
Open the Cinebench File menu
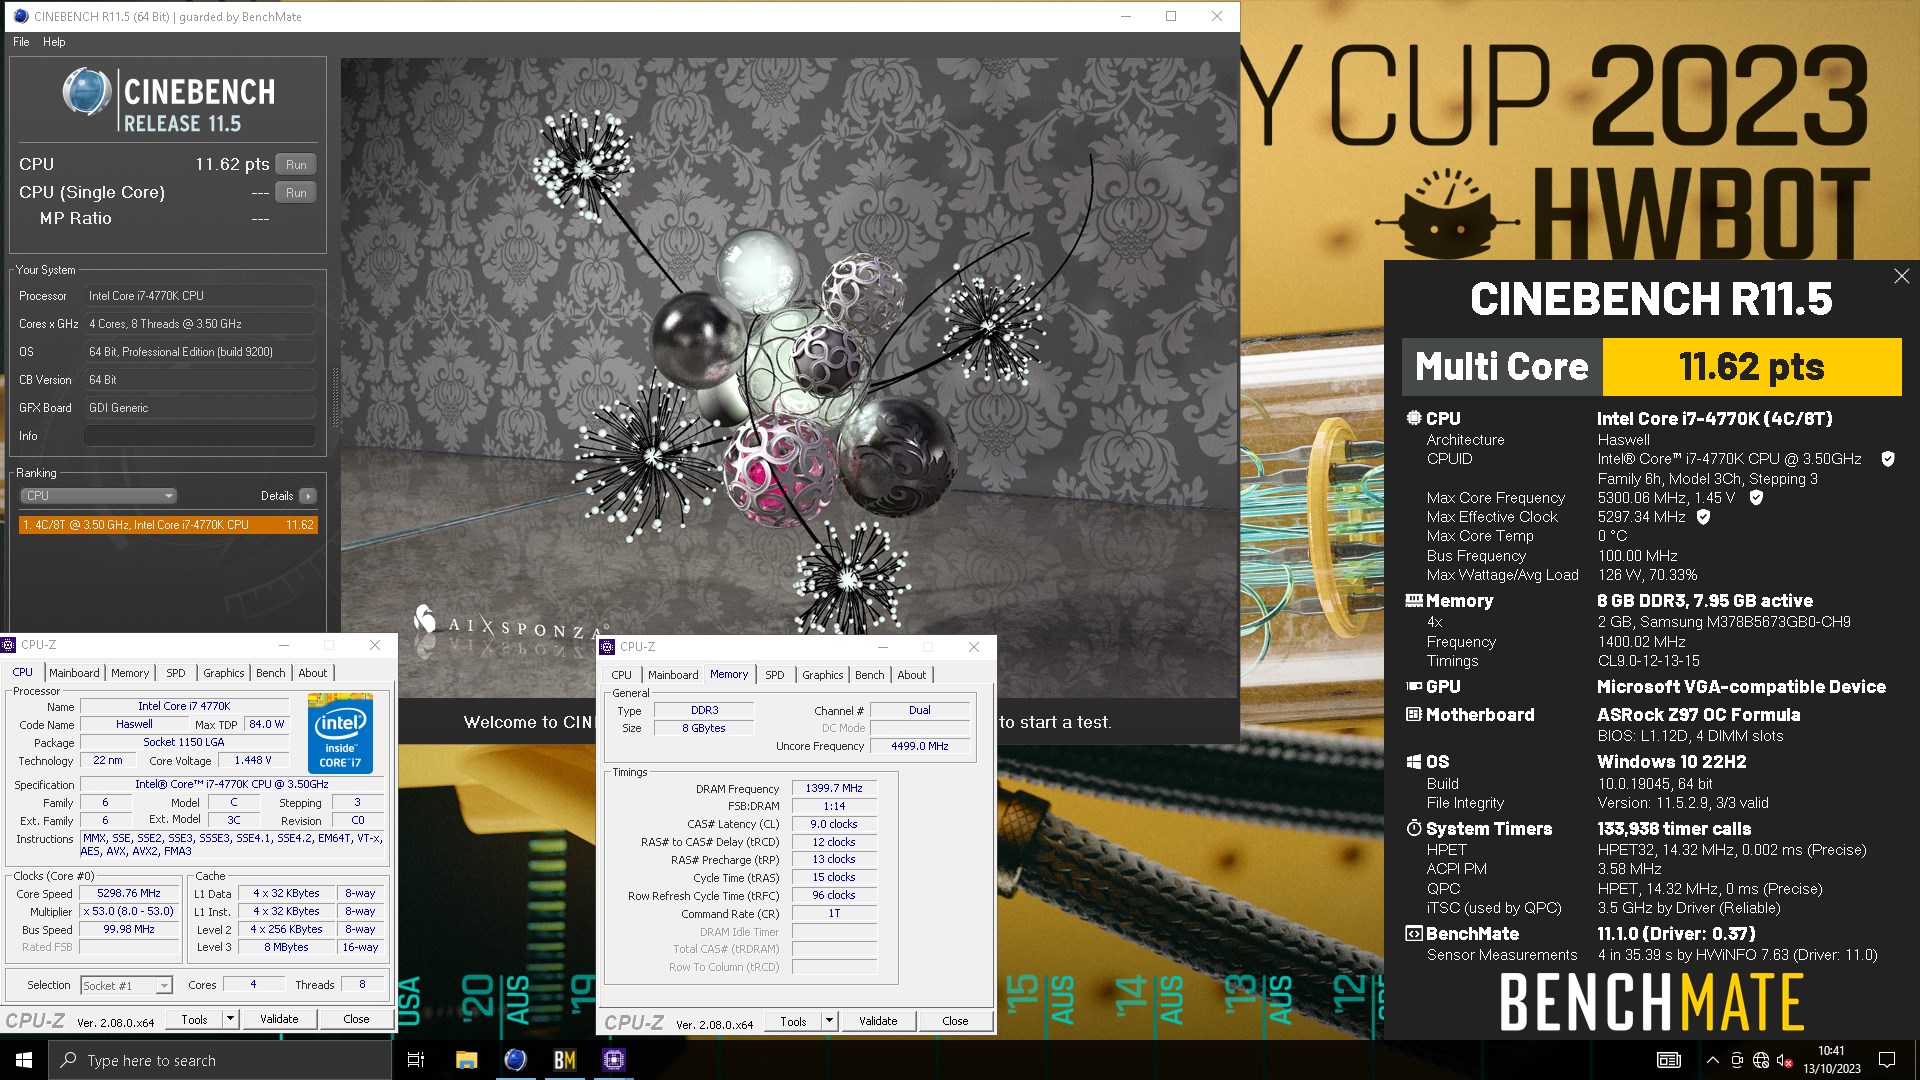coord(21,42)
